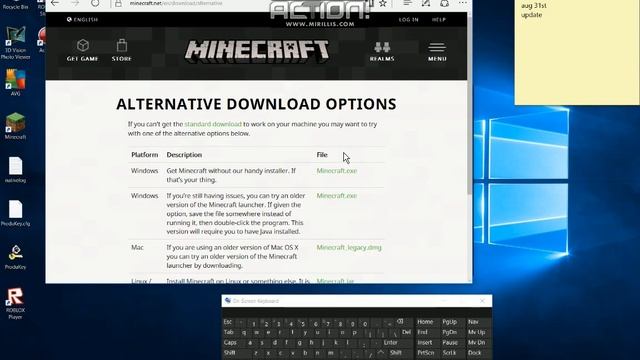Tap the g key on On-Screen Keyboard

point(299,343)
